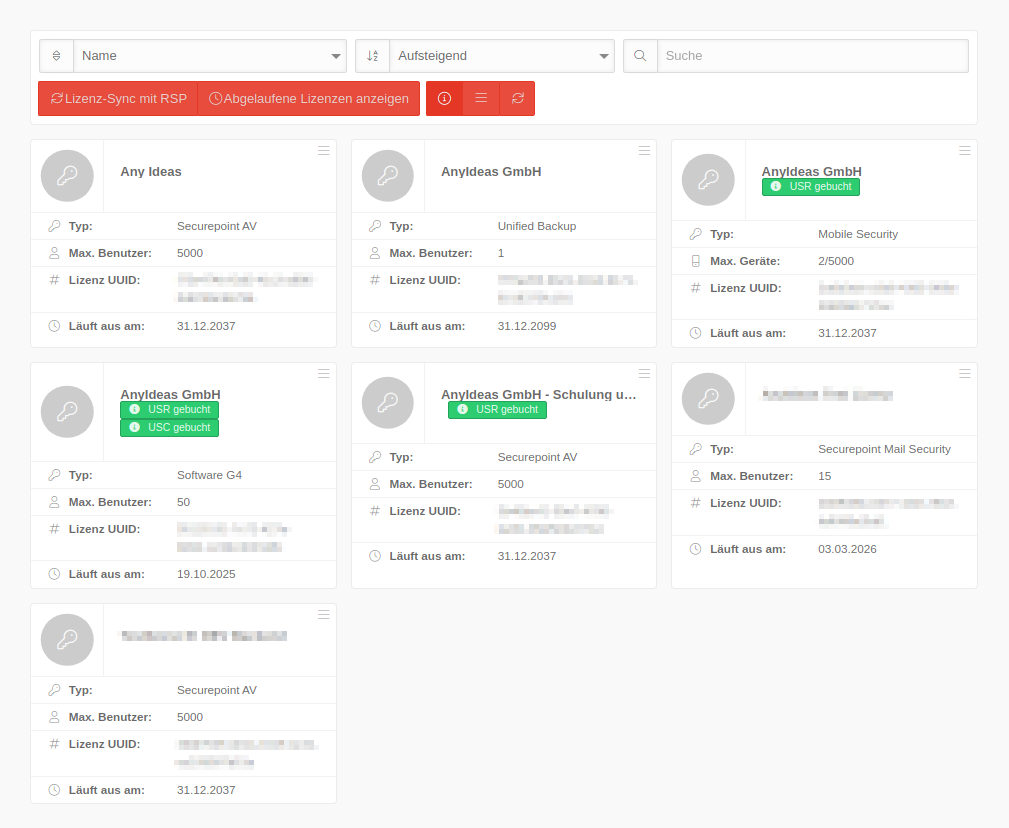Click the Suche search input field
The width and height of the screenshot is (1009, 828).
tap(812, 56)
